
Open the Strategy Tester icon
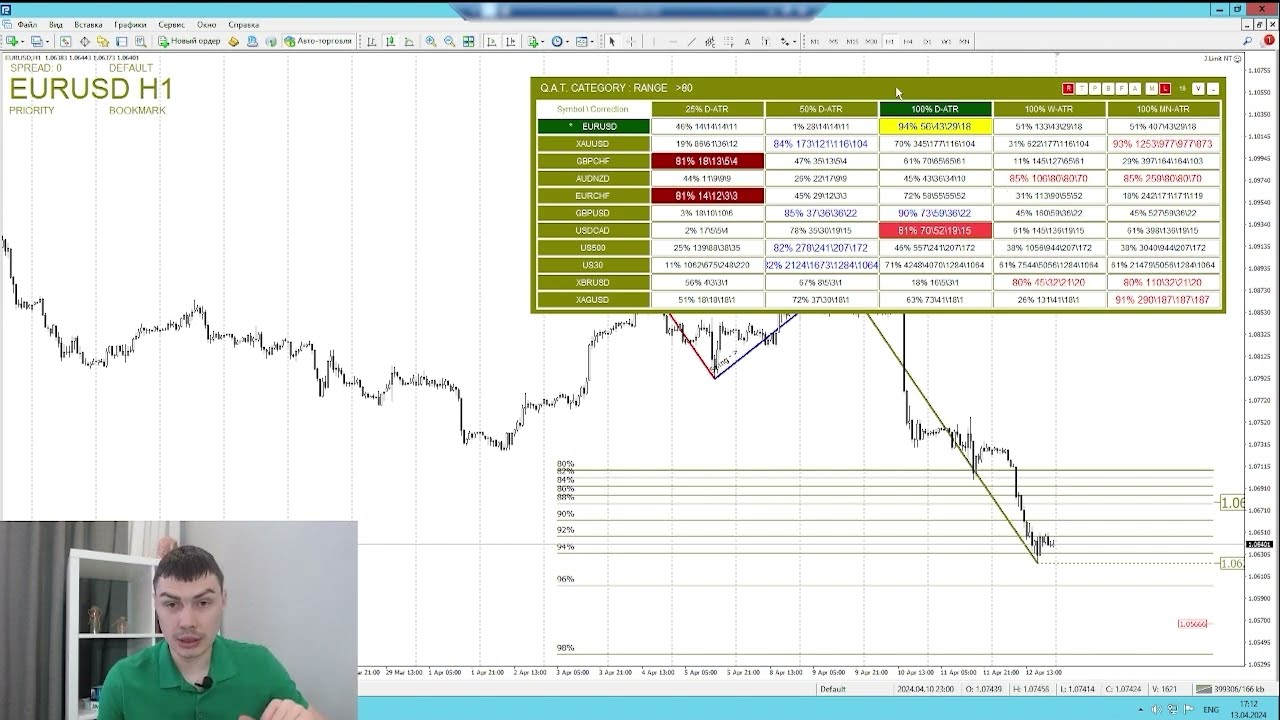tap(140, 42)
